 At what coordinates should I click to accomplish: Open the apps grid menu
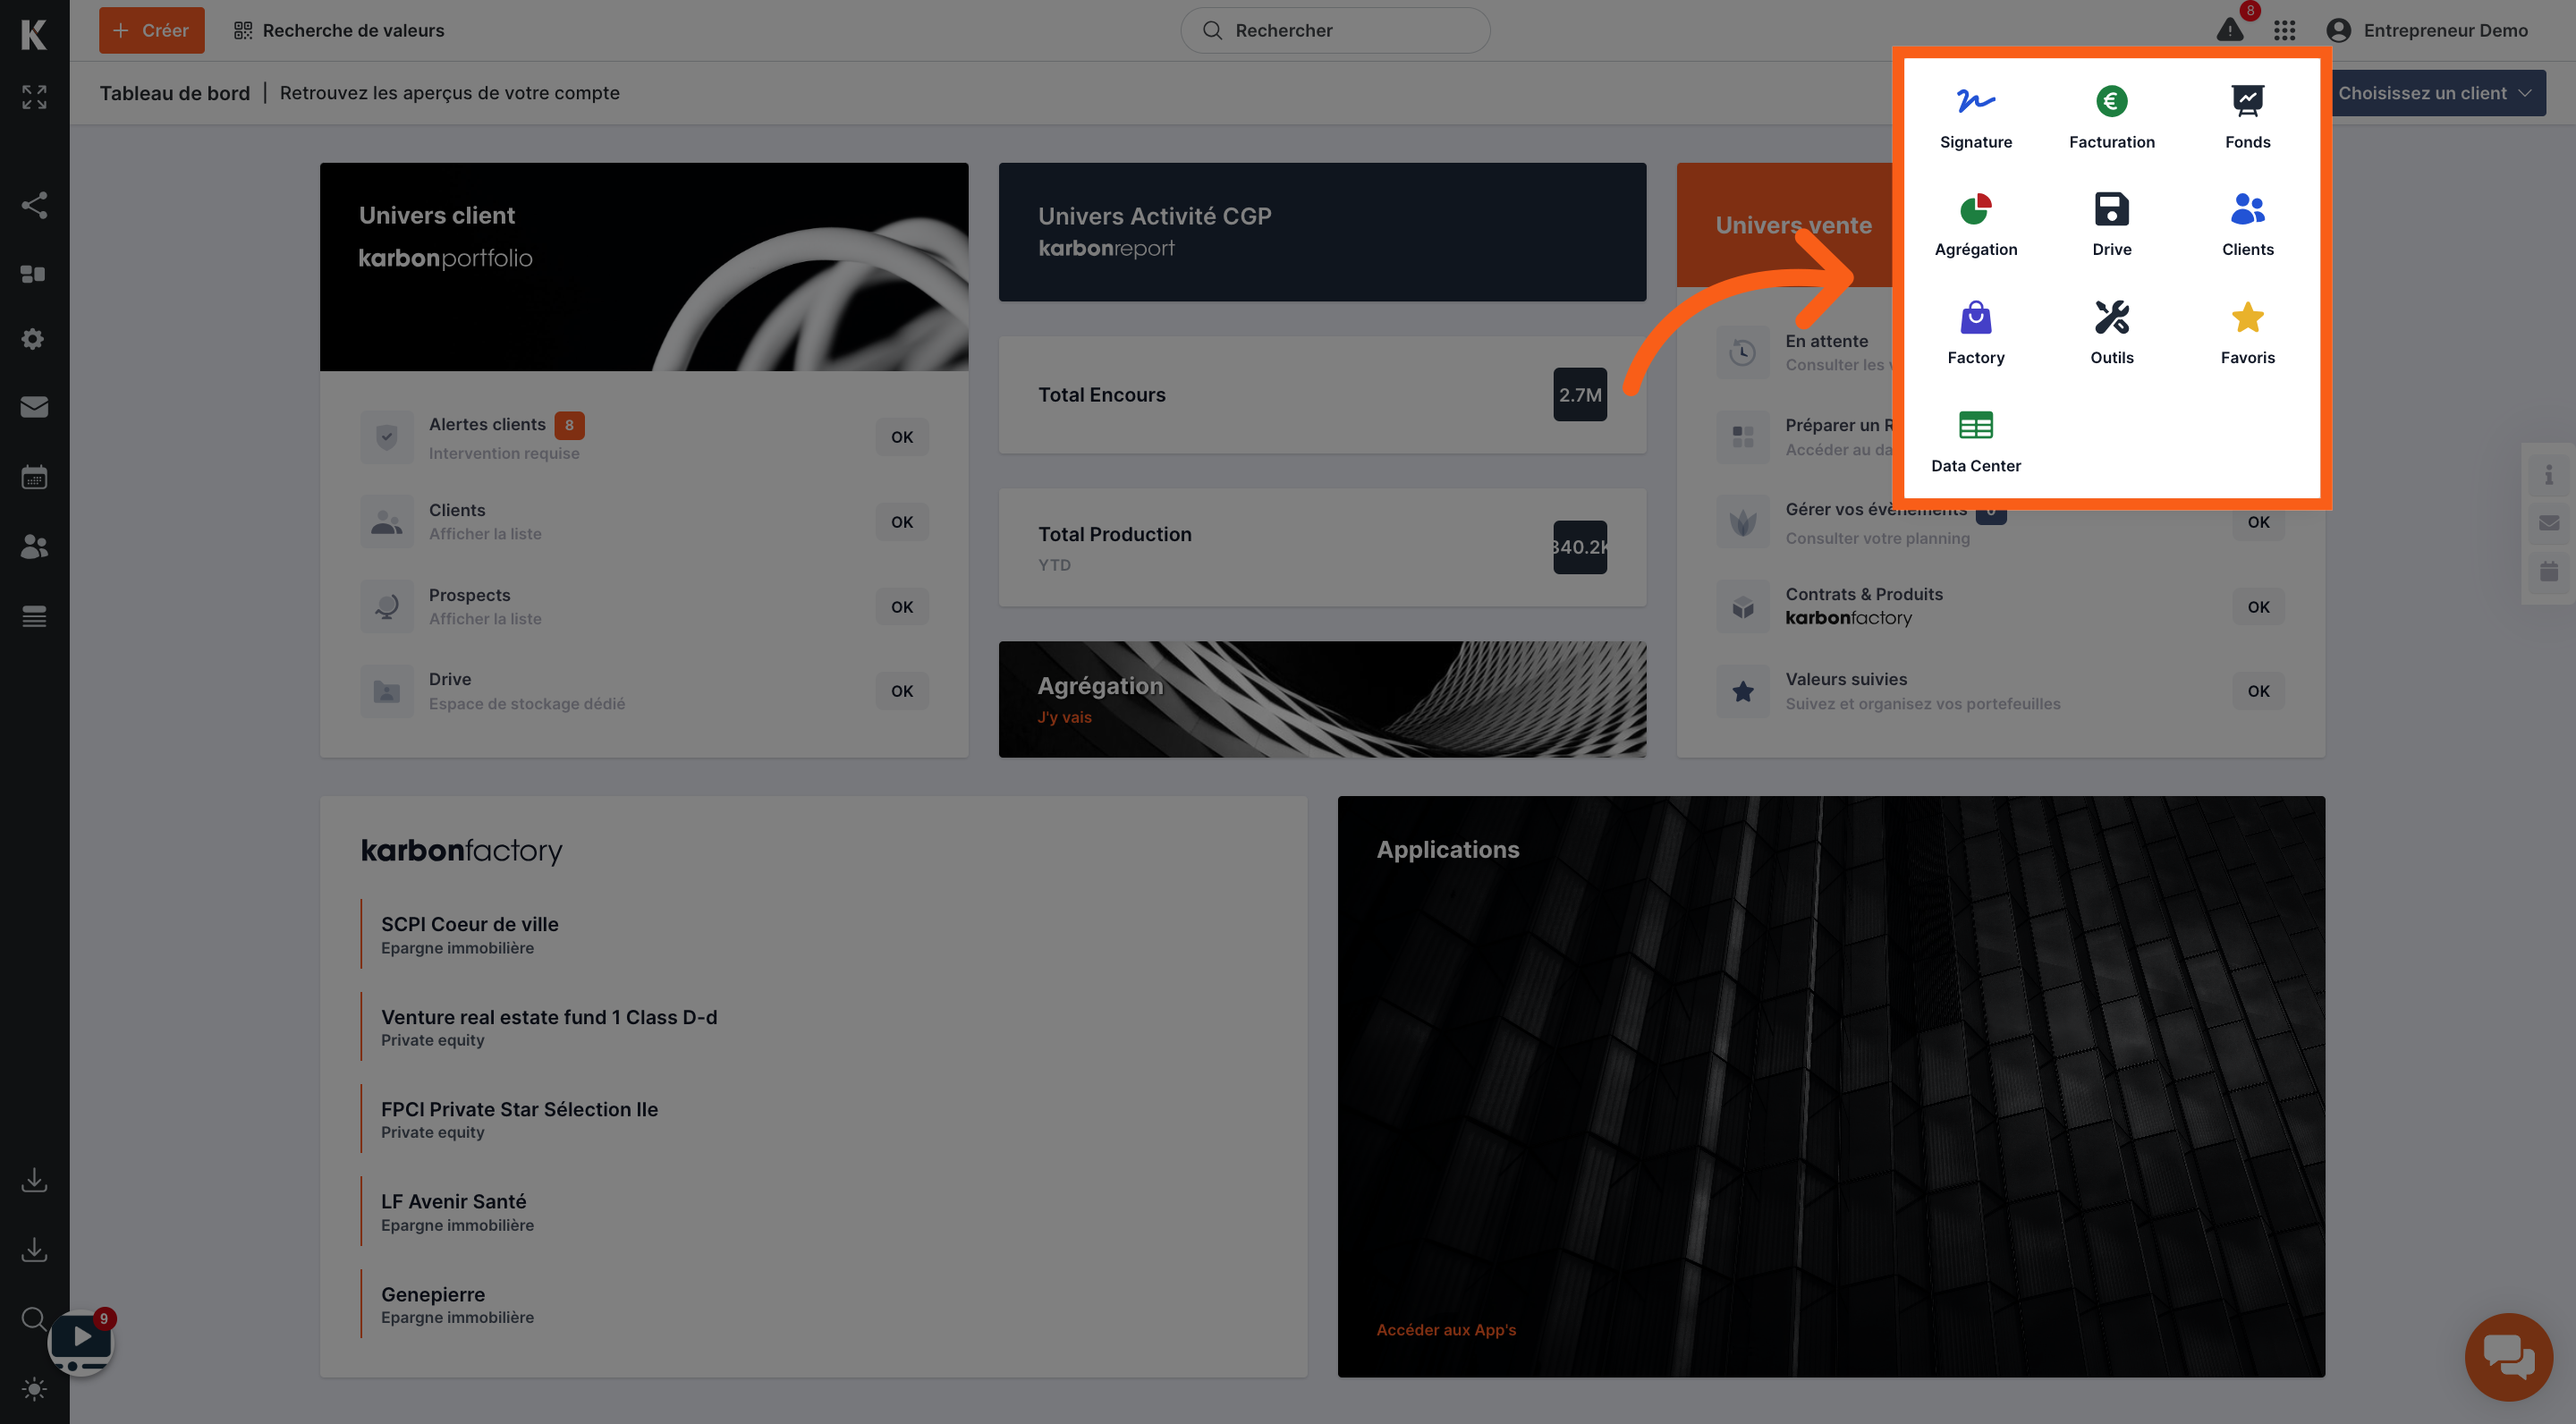coord(2282,30)
